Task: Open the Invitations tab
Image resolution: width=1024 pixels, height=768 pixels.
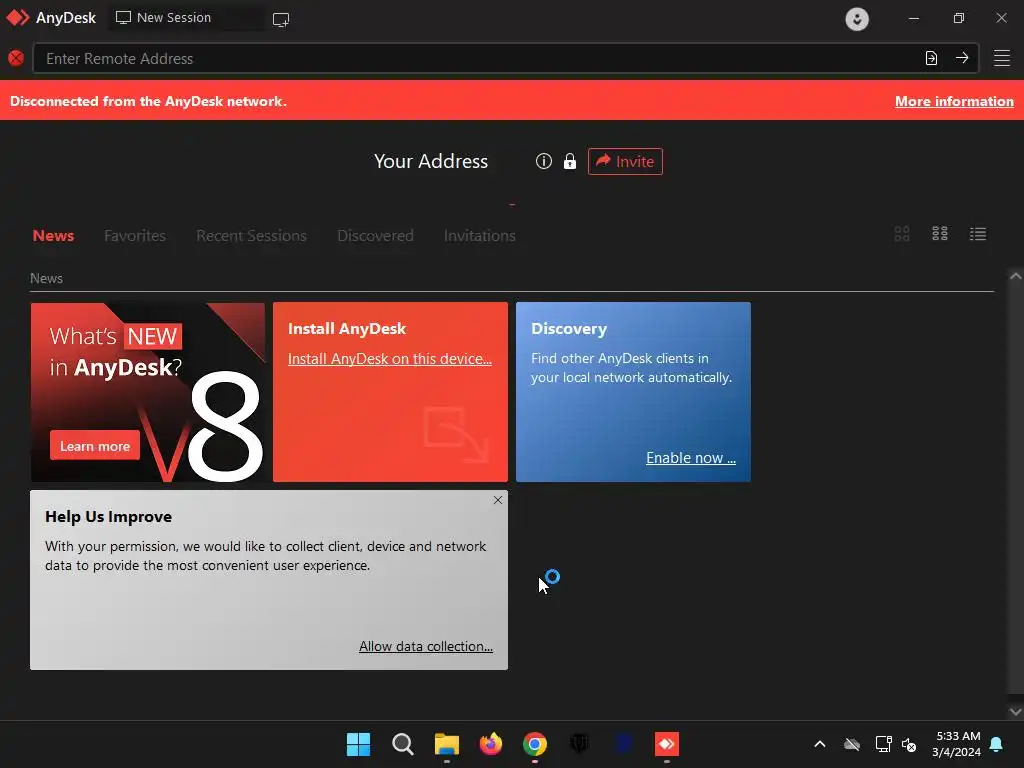Action: (x=480, y=236)
